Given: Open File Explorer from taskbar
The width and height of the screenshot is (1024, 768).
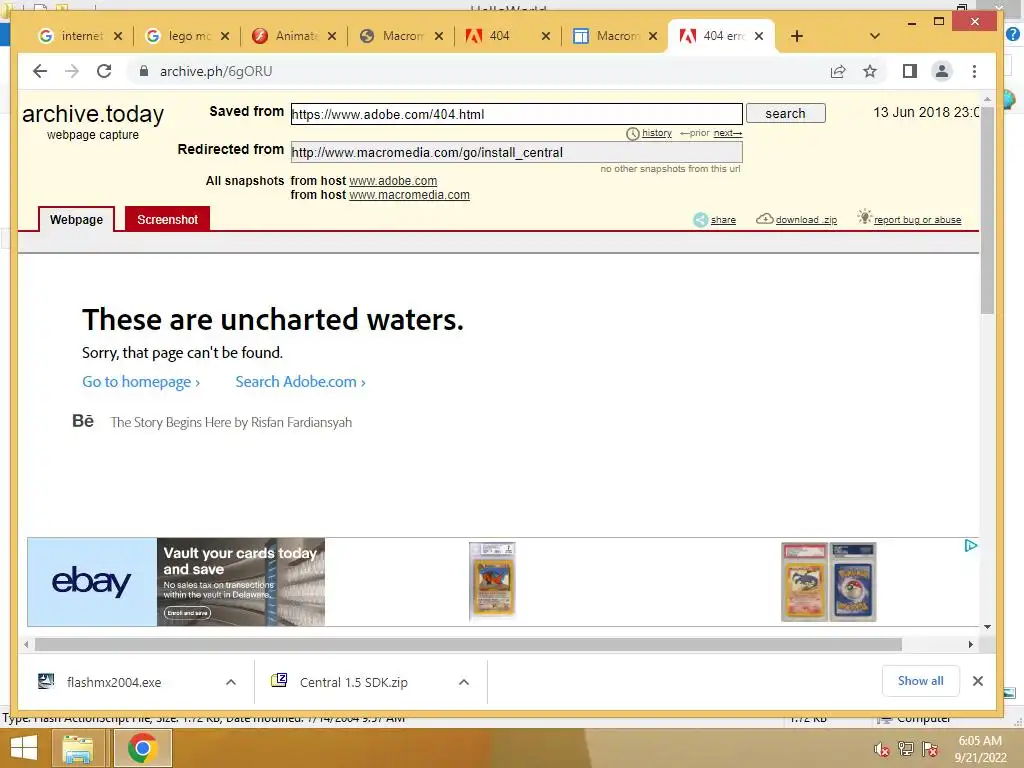Looking at the screenshot, I should click(x=77, y=748).
